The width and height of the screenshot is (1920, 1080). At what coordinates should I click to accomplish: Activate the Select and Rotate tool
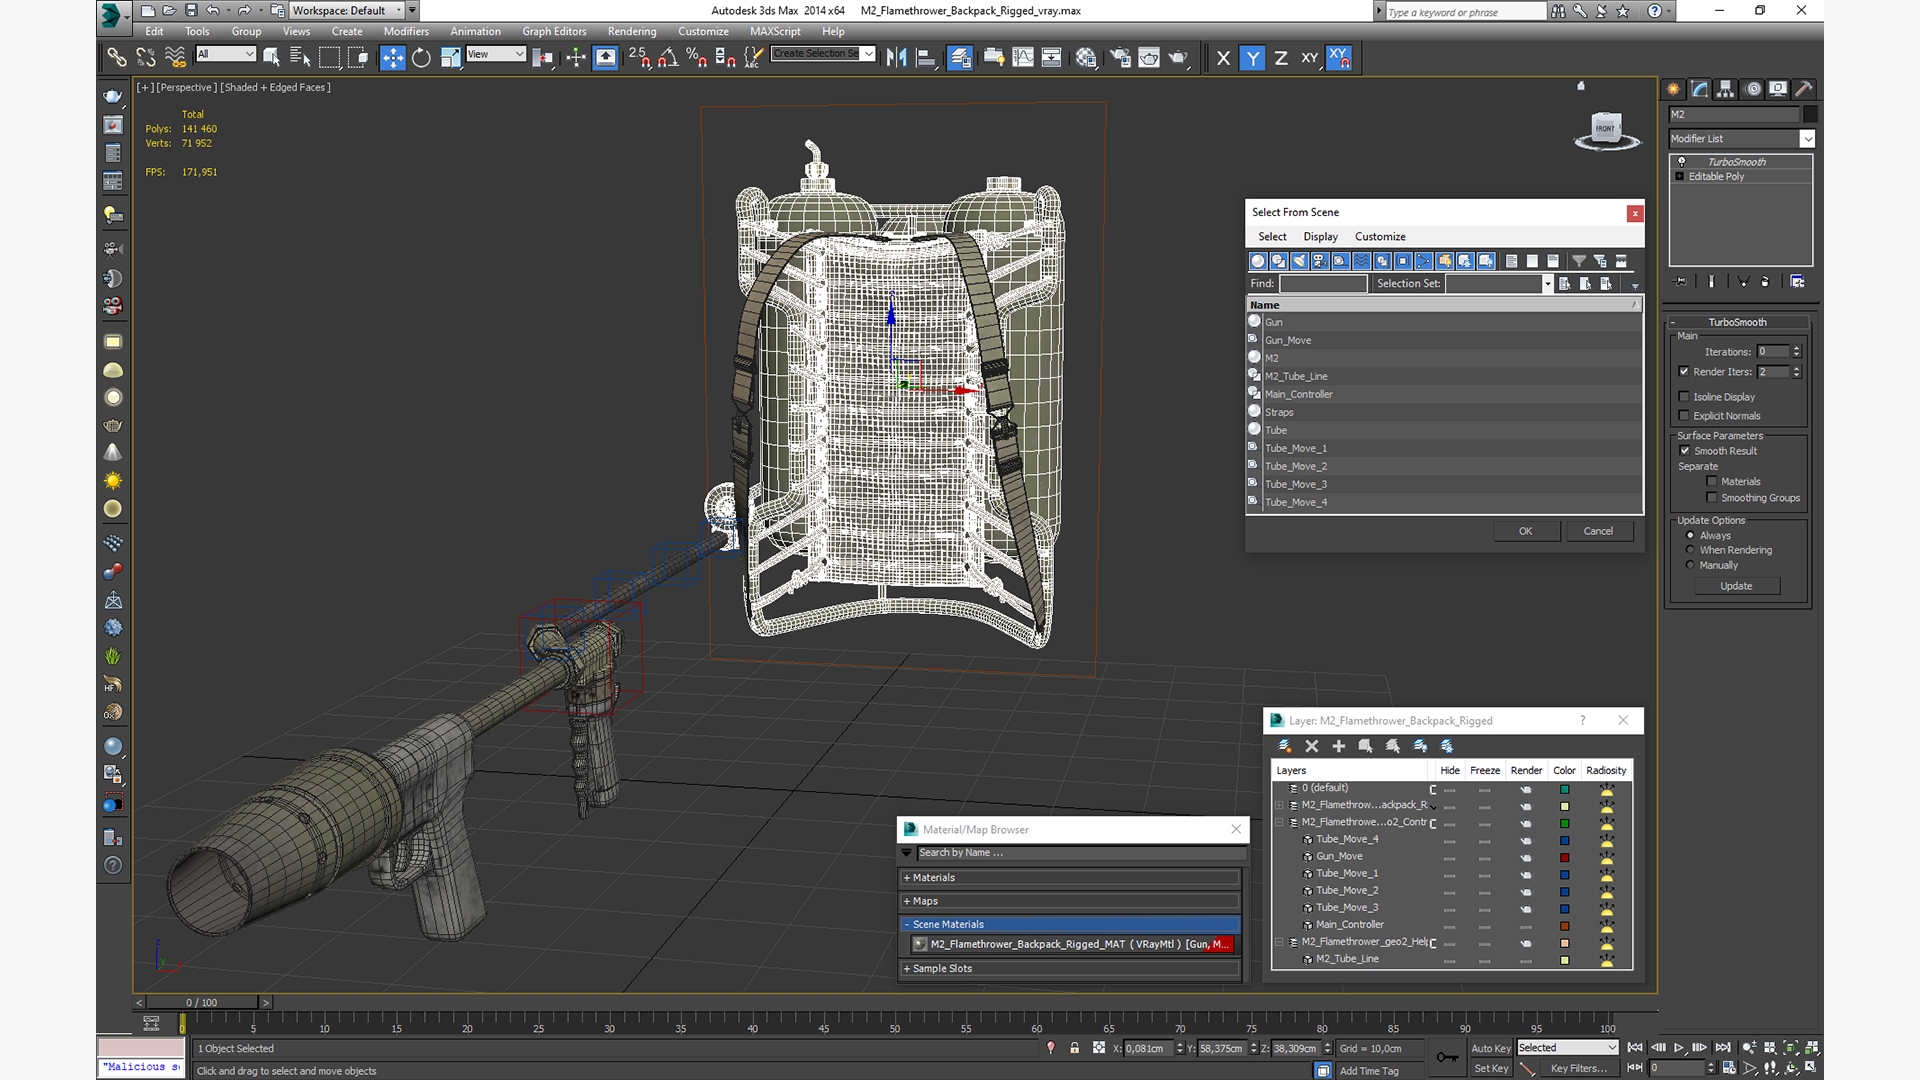click(x=421, y=58)
